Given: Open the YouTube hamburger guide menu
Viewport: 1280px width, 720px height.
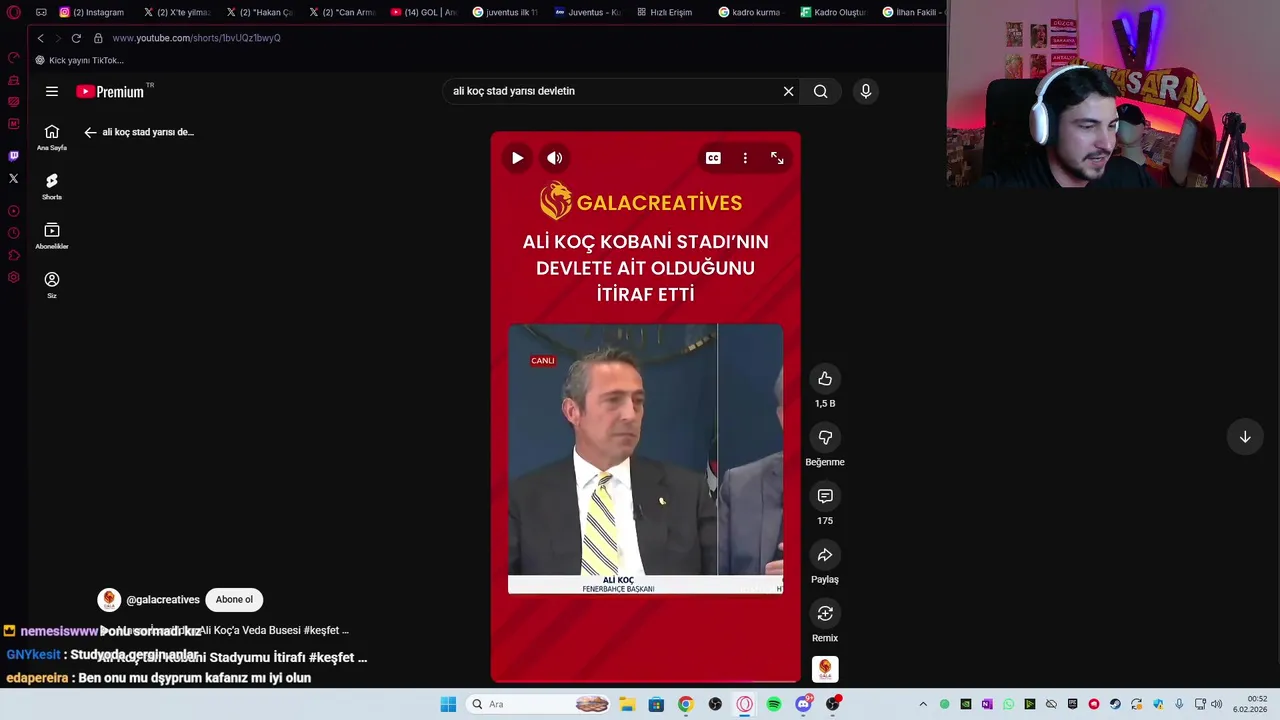Looking at the screenshot, I should [x=52, y=91].
